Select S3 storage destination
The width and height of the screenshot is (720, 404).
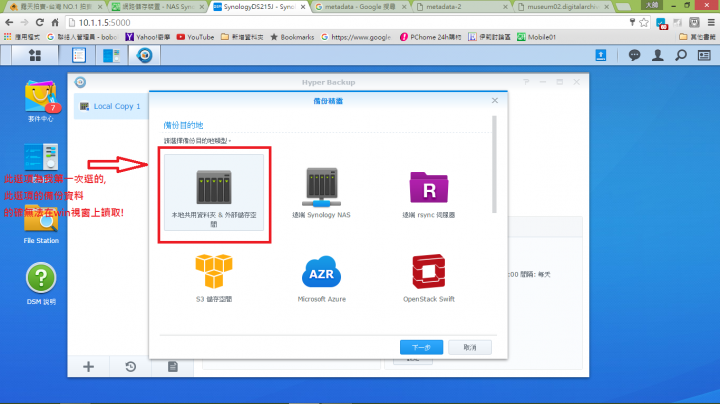pos(214,278)
